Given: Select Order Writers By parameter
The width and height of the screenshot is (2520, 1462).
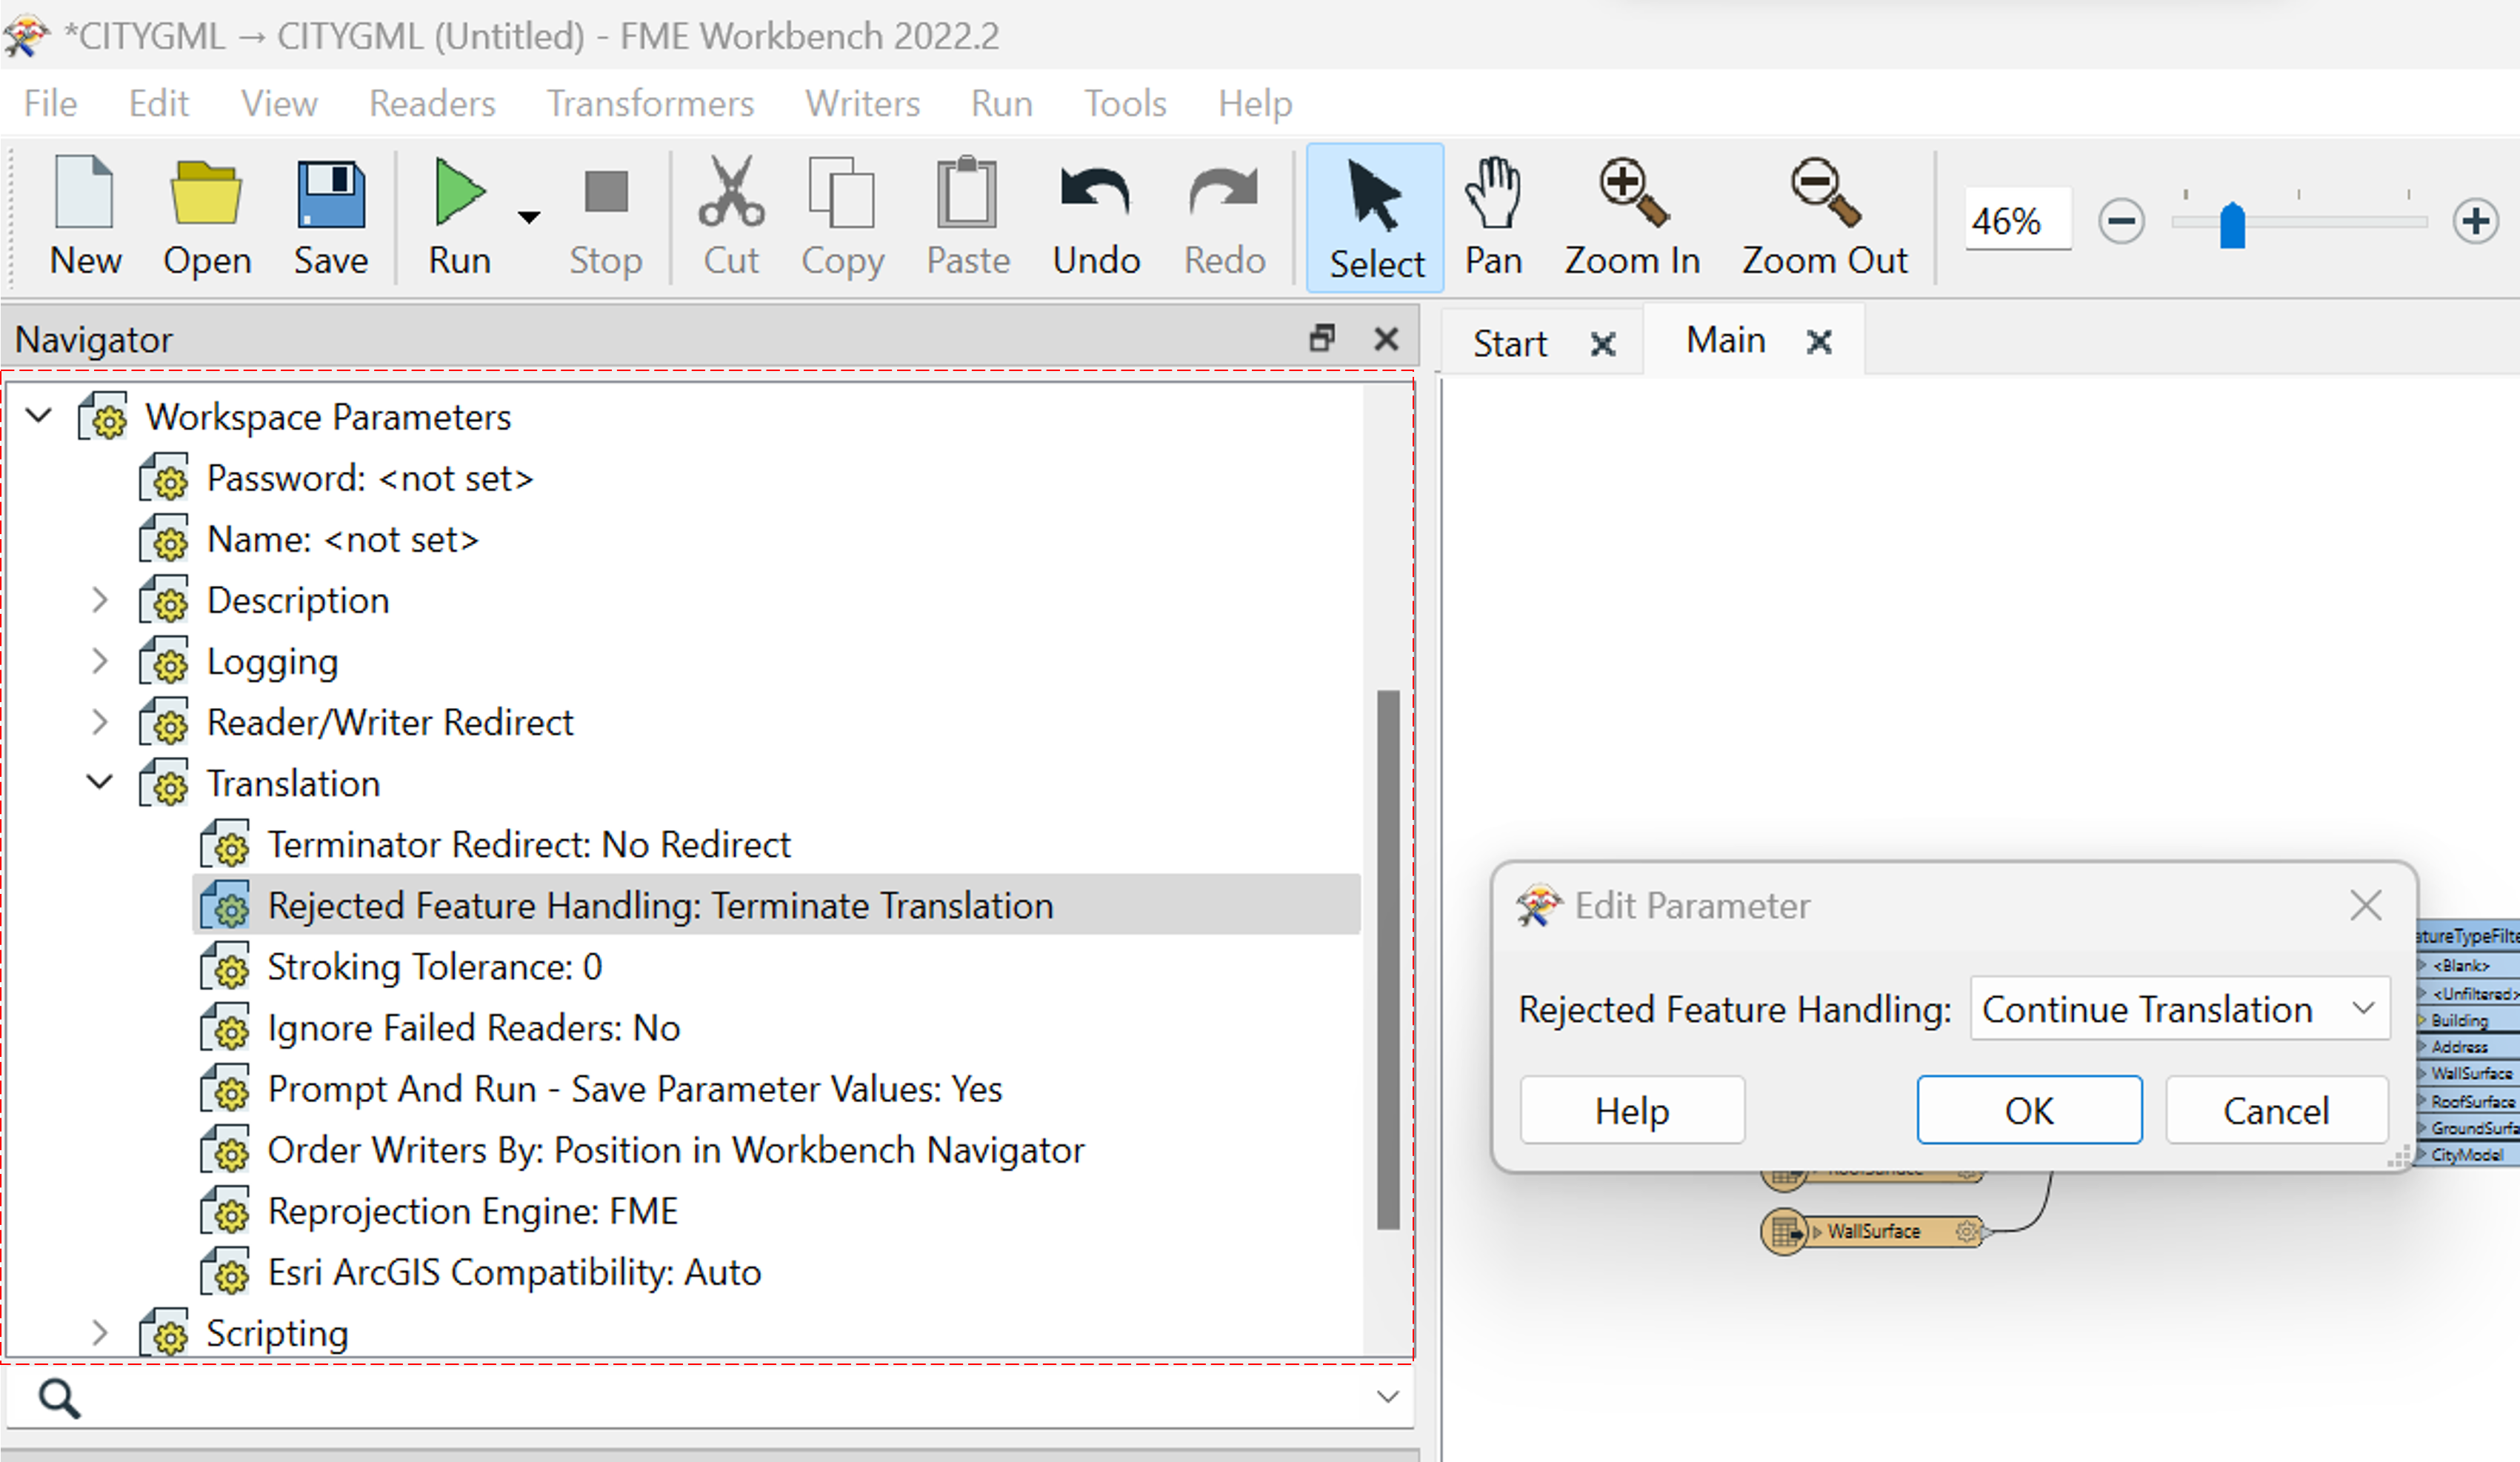Looking at the screenshot, I should pos(675,1150).
